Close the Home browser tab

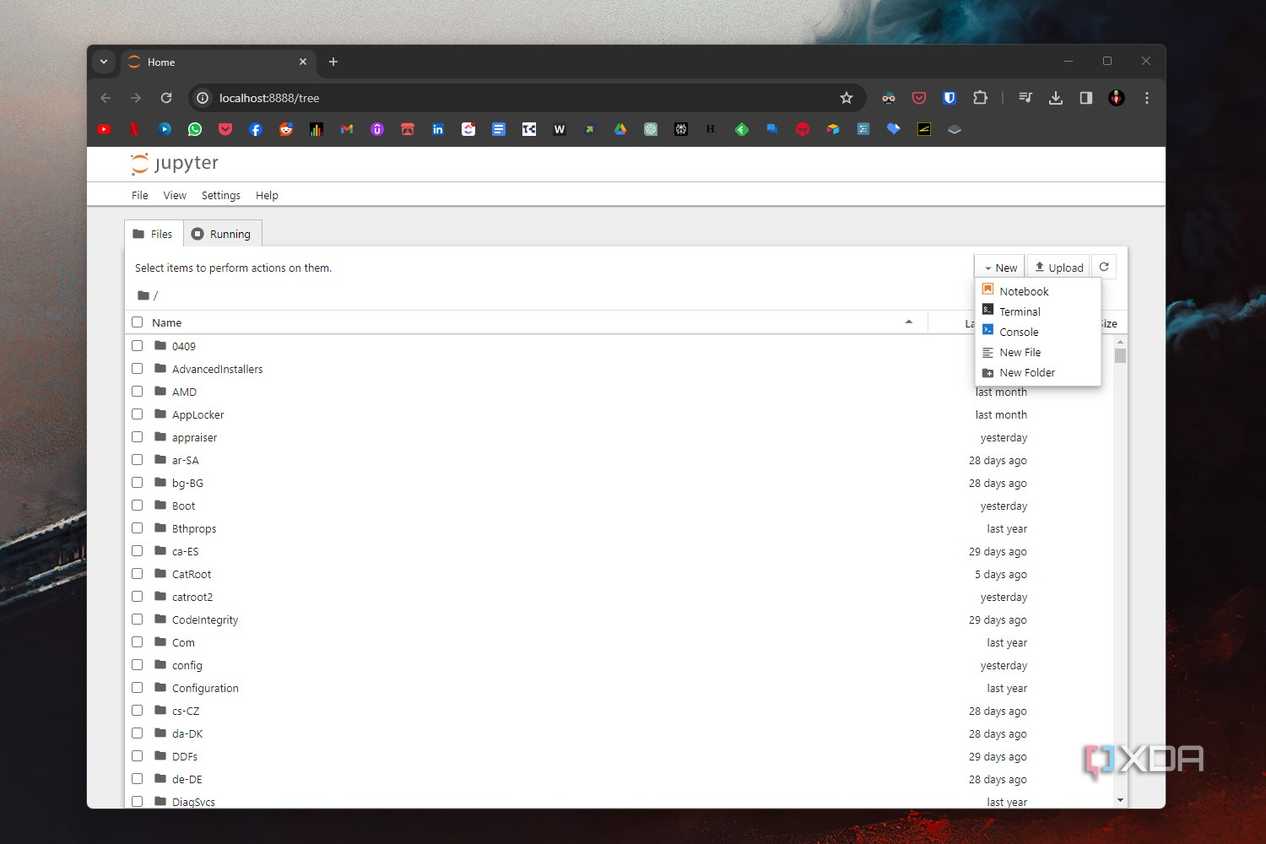click(303, 62)
